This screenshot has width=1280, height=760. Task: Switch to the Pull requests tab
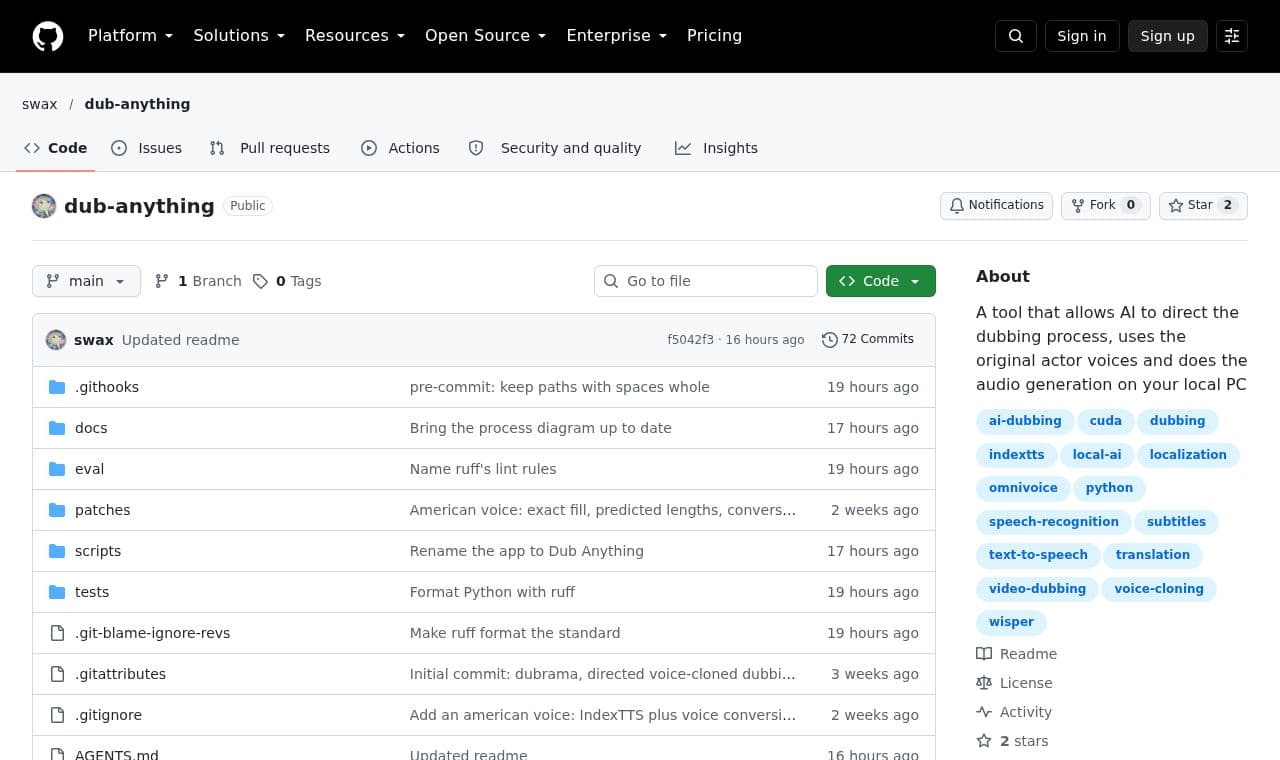pos(270,148)
